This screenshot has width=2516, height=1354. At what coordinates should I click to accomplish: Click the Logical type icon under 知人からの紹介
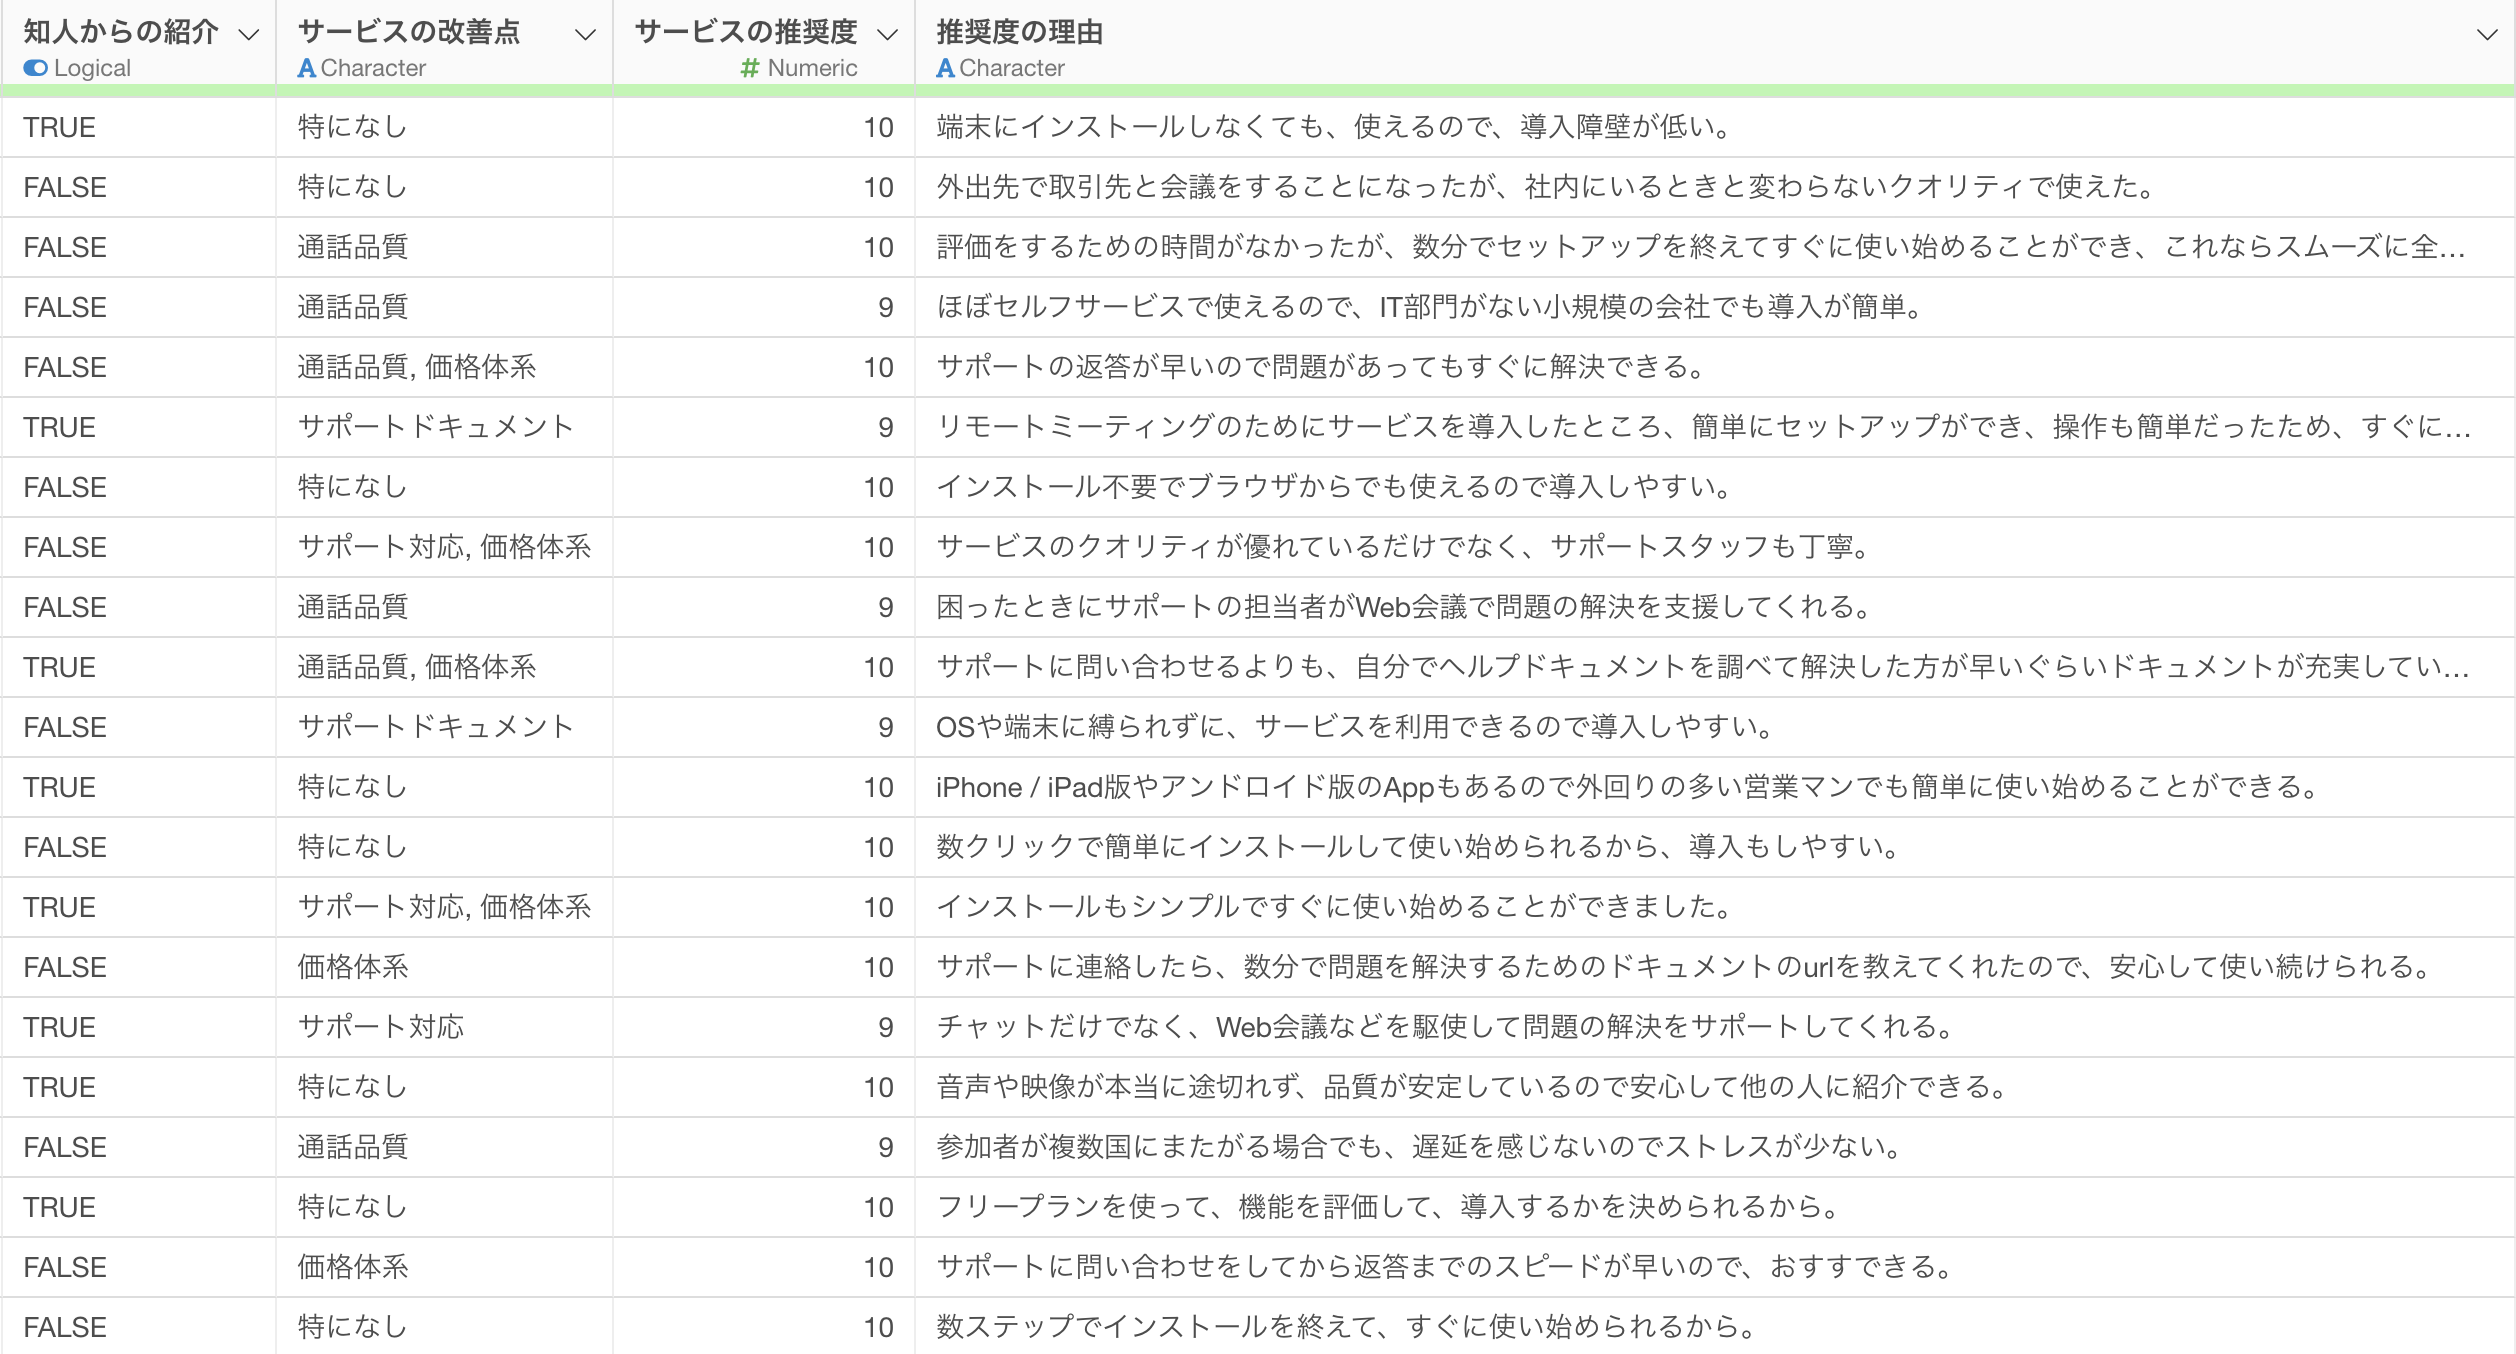35,68
